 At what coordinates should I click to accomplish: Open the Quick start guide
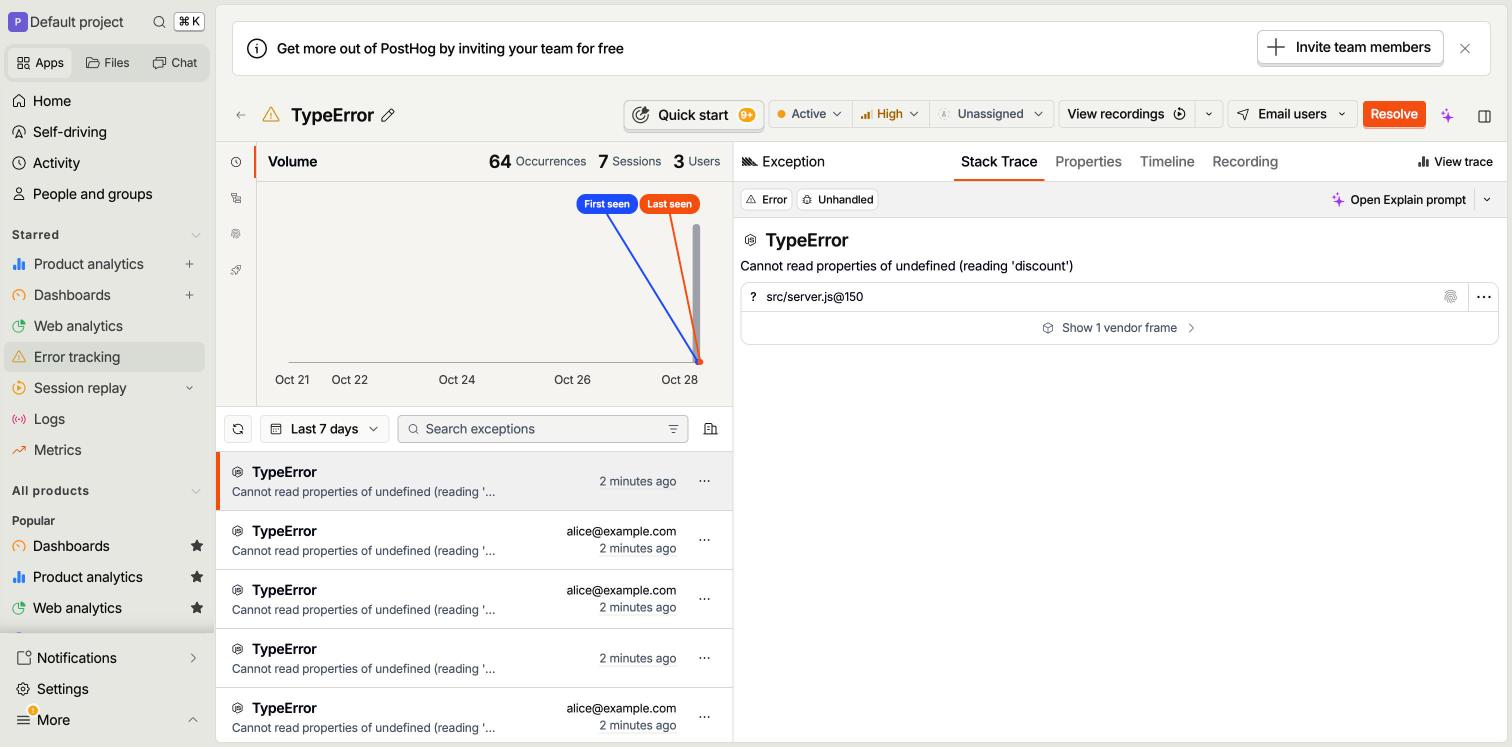tap(694, 115)
